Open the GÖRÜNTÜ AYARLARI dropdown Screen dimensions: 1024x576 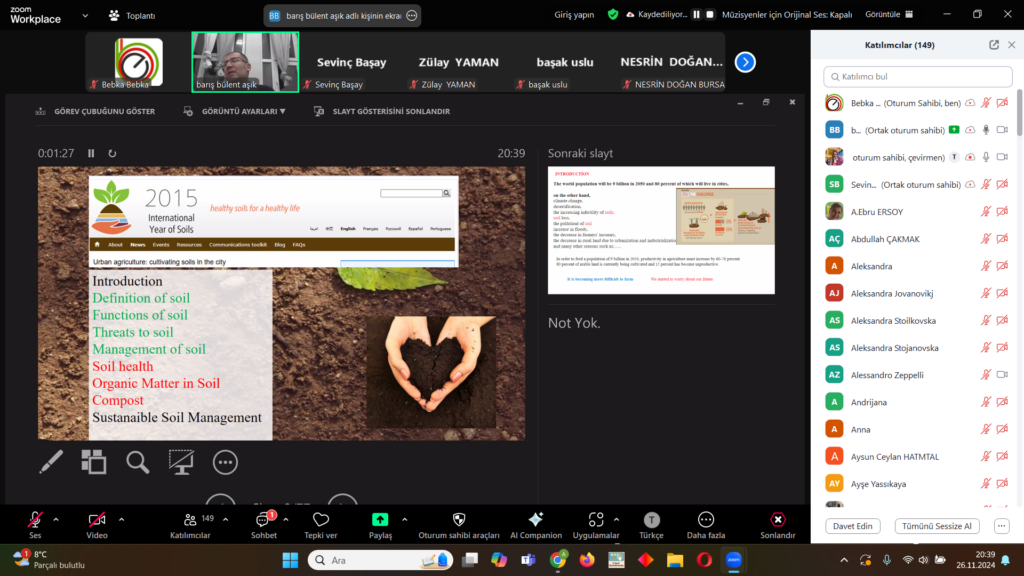click(235, 112)
